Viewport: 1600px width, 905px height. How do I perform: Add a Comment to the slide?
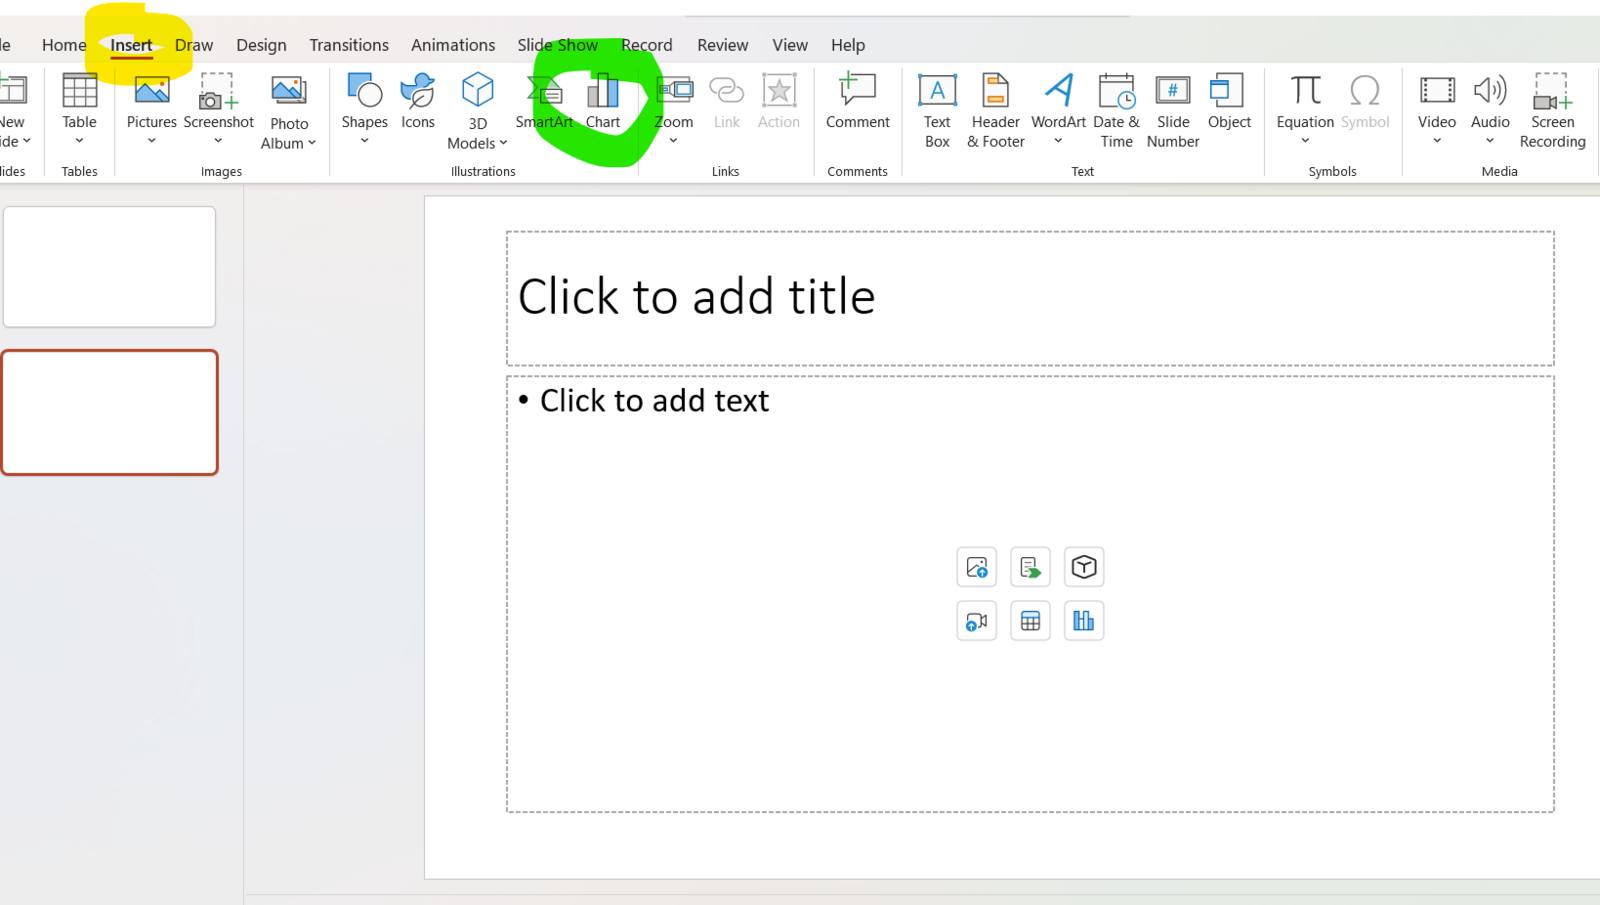coord(857,101)
